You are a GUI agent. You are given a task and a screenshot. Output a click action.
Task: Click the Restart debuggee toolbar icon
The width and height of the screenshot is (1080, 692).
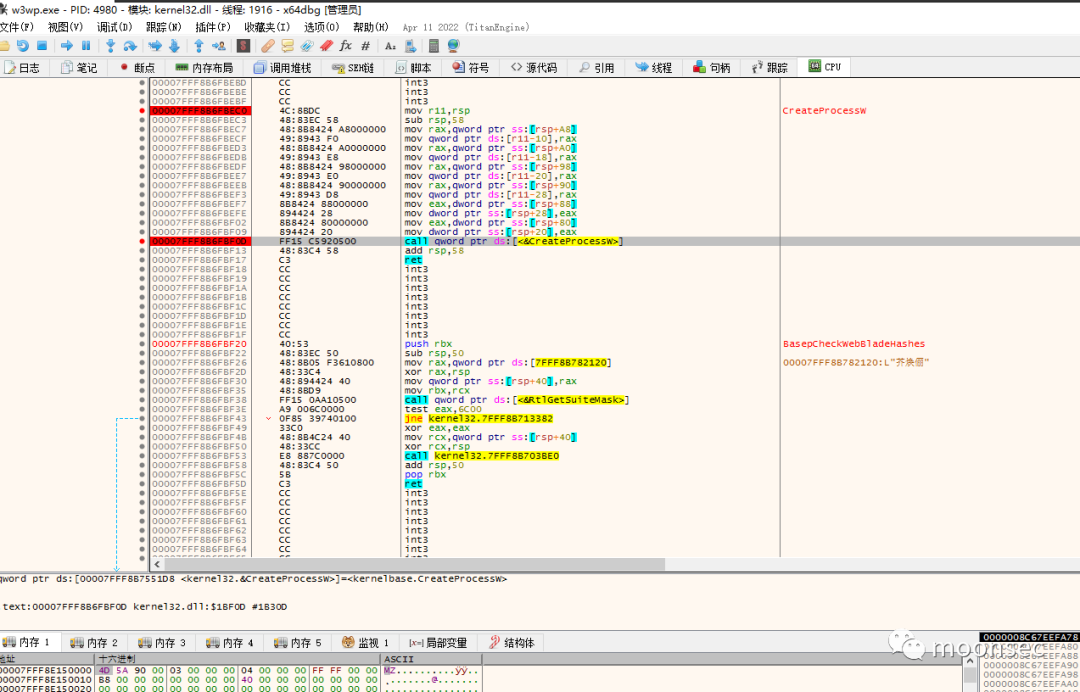coord(23,46)
